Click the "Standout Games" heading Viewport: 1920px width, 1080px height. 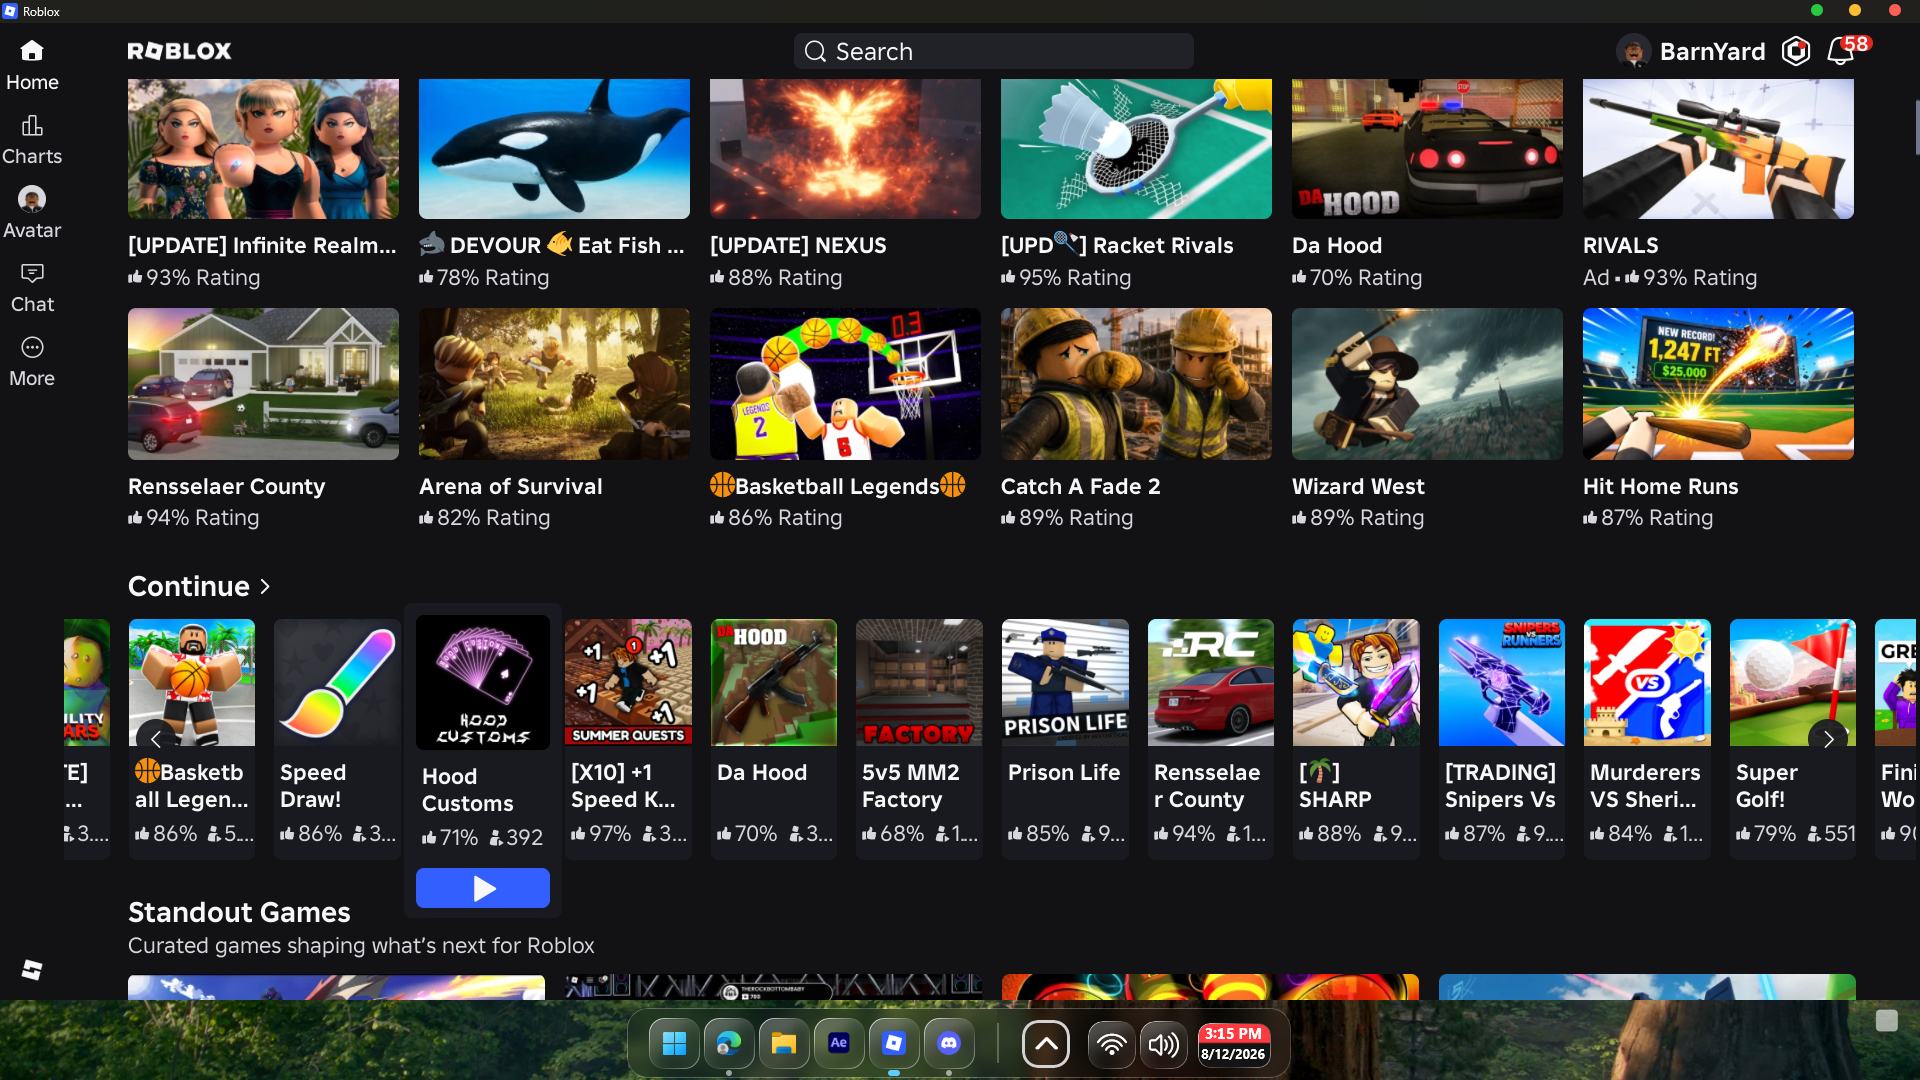(239, 912)
